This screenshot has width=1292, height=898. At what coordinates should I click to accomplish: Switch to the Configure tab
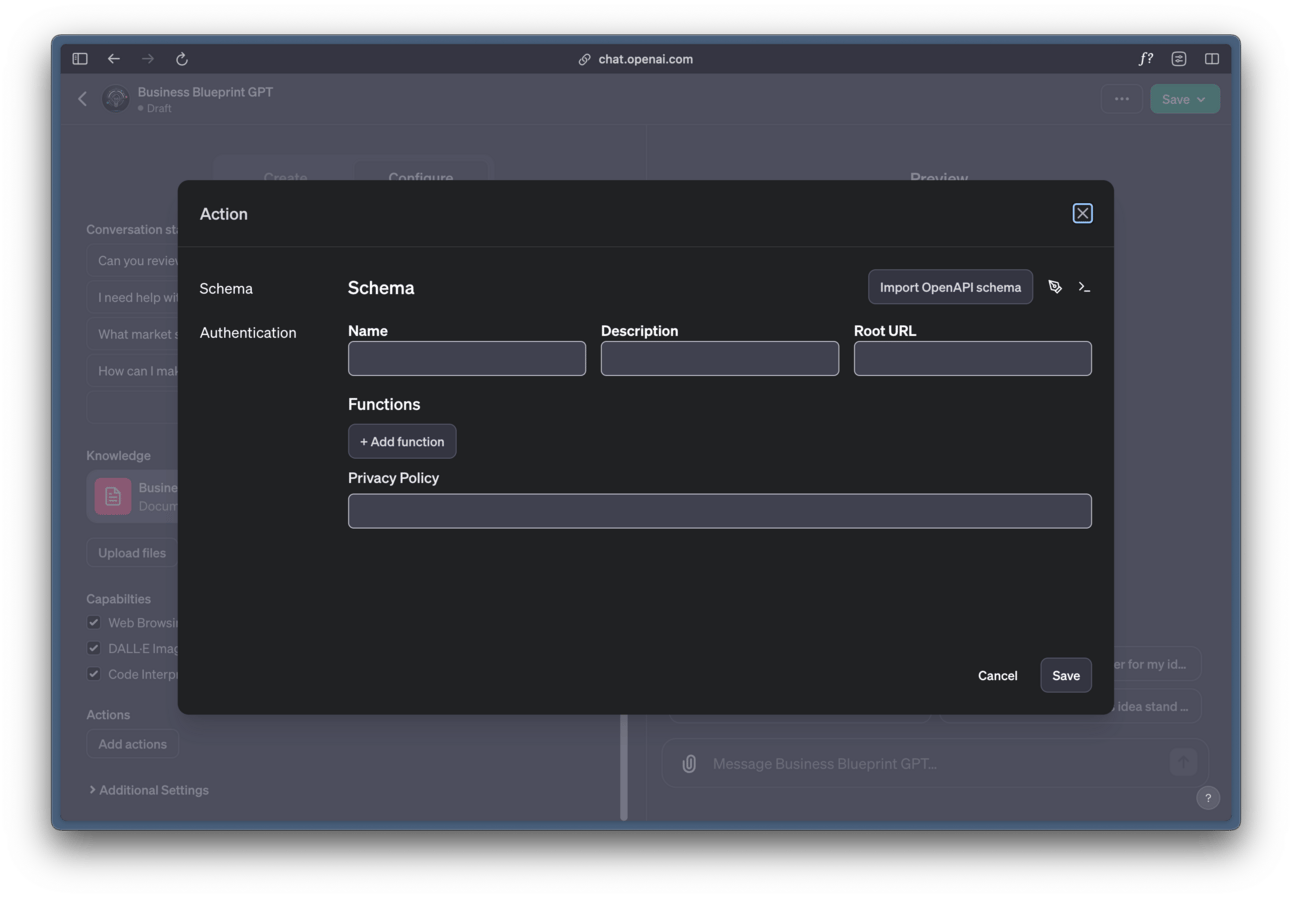(421, 177)
